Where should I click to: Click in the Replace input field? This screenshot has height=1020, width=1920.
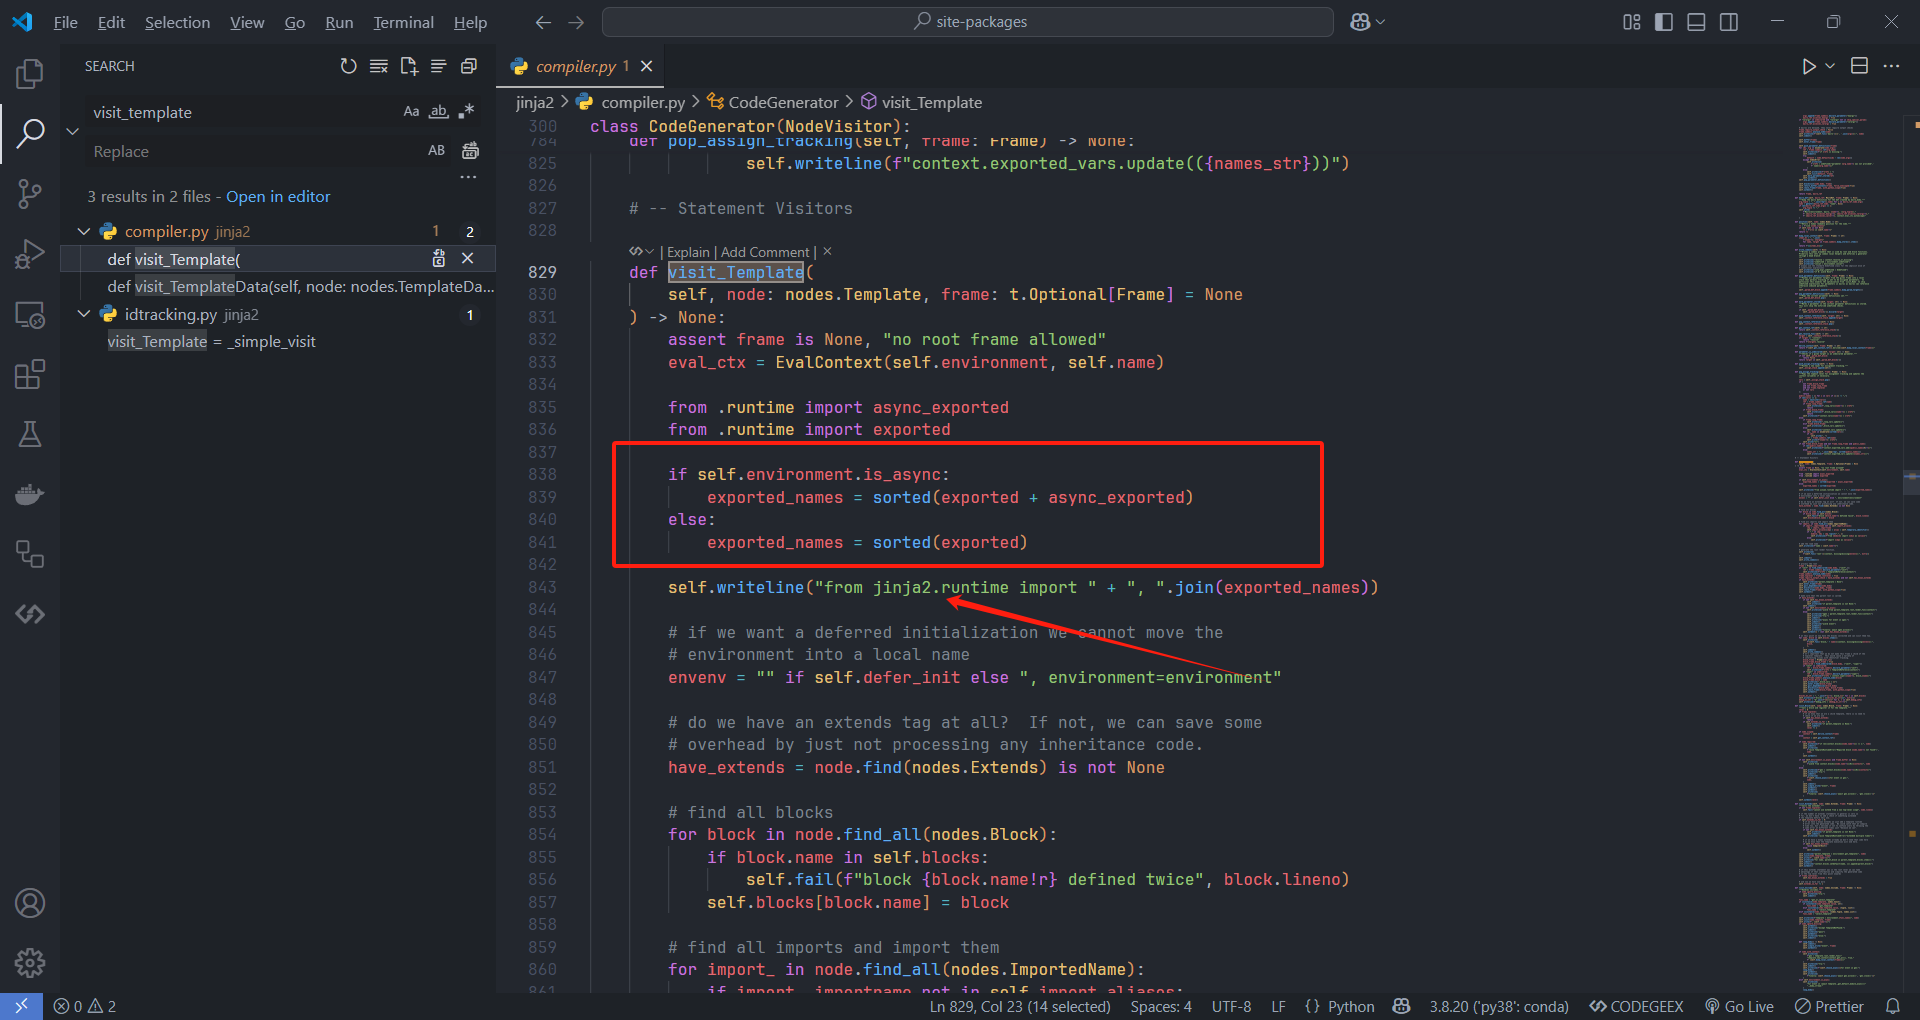click(x=250, y=151)
